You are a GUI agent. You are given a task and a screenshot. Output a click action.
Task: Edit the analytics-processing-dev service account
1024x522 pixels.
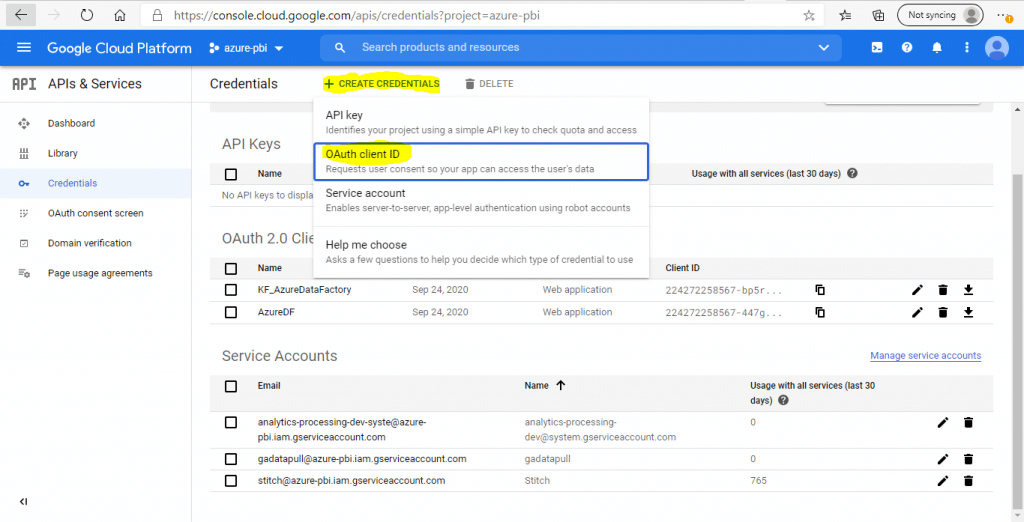[x=943, y=423]
